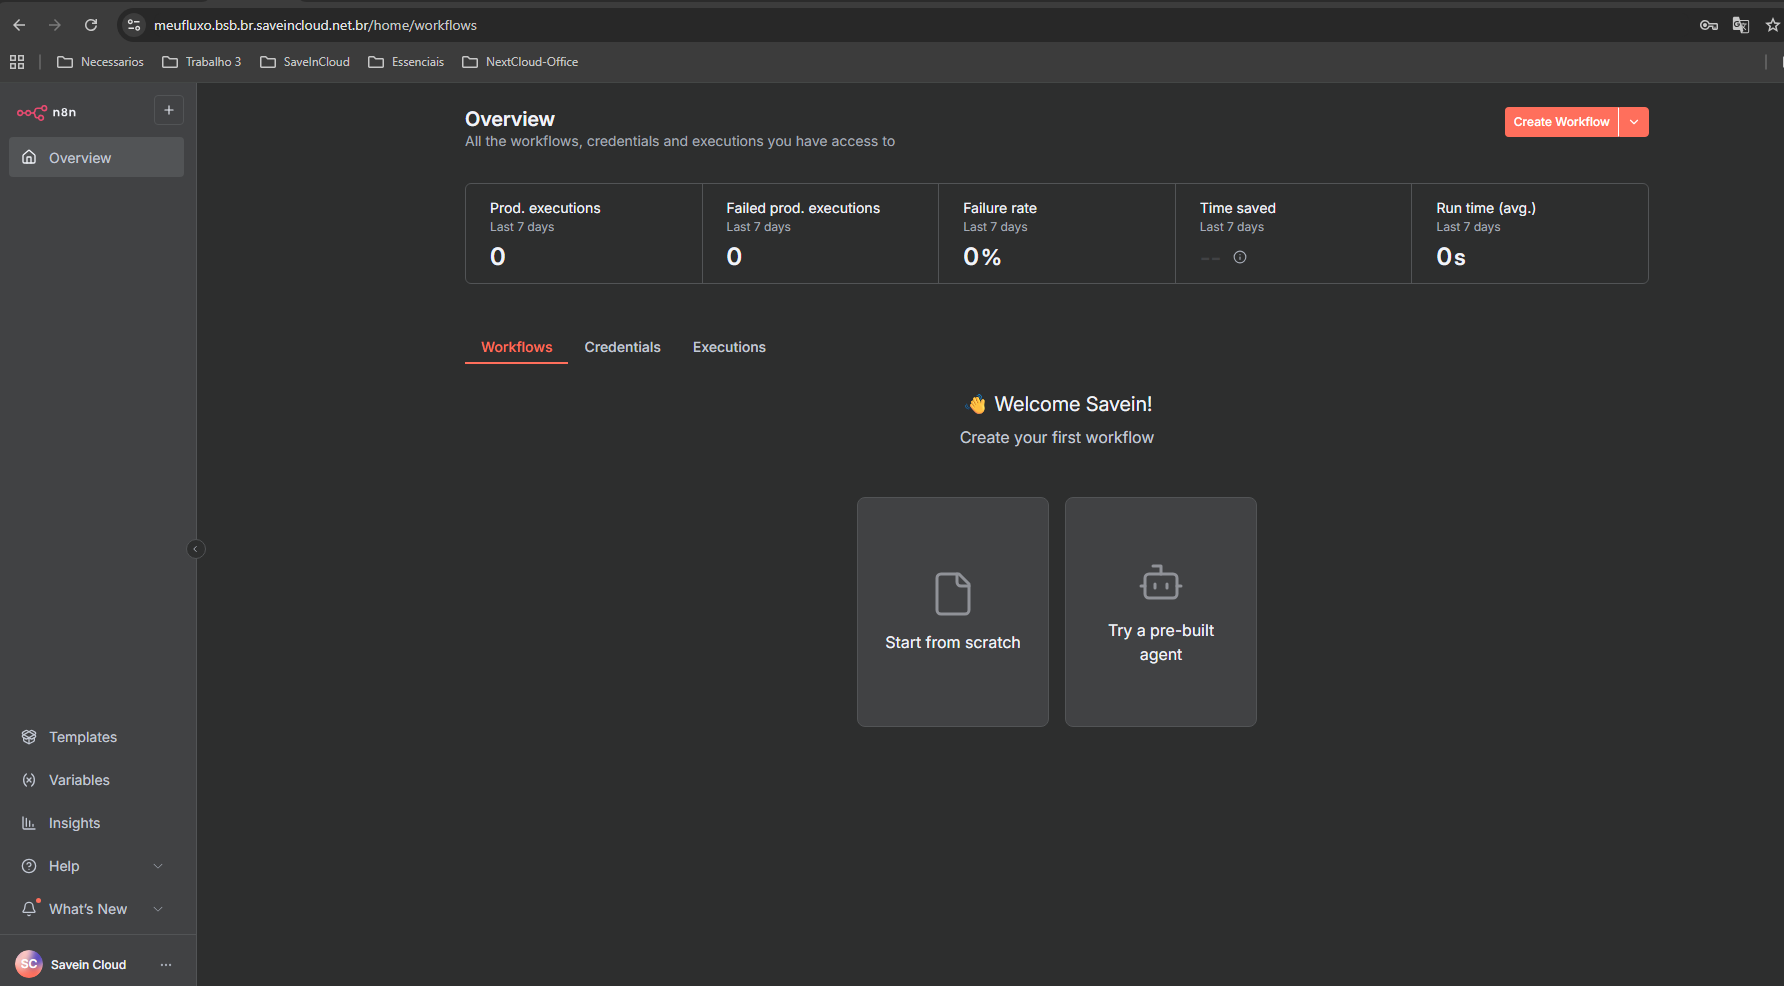
Task: Click the Savein Cloud avatar icon
Action: 29,964
